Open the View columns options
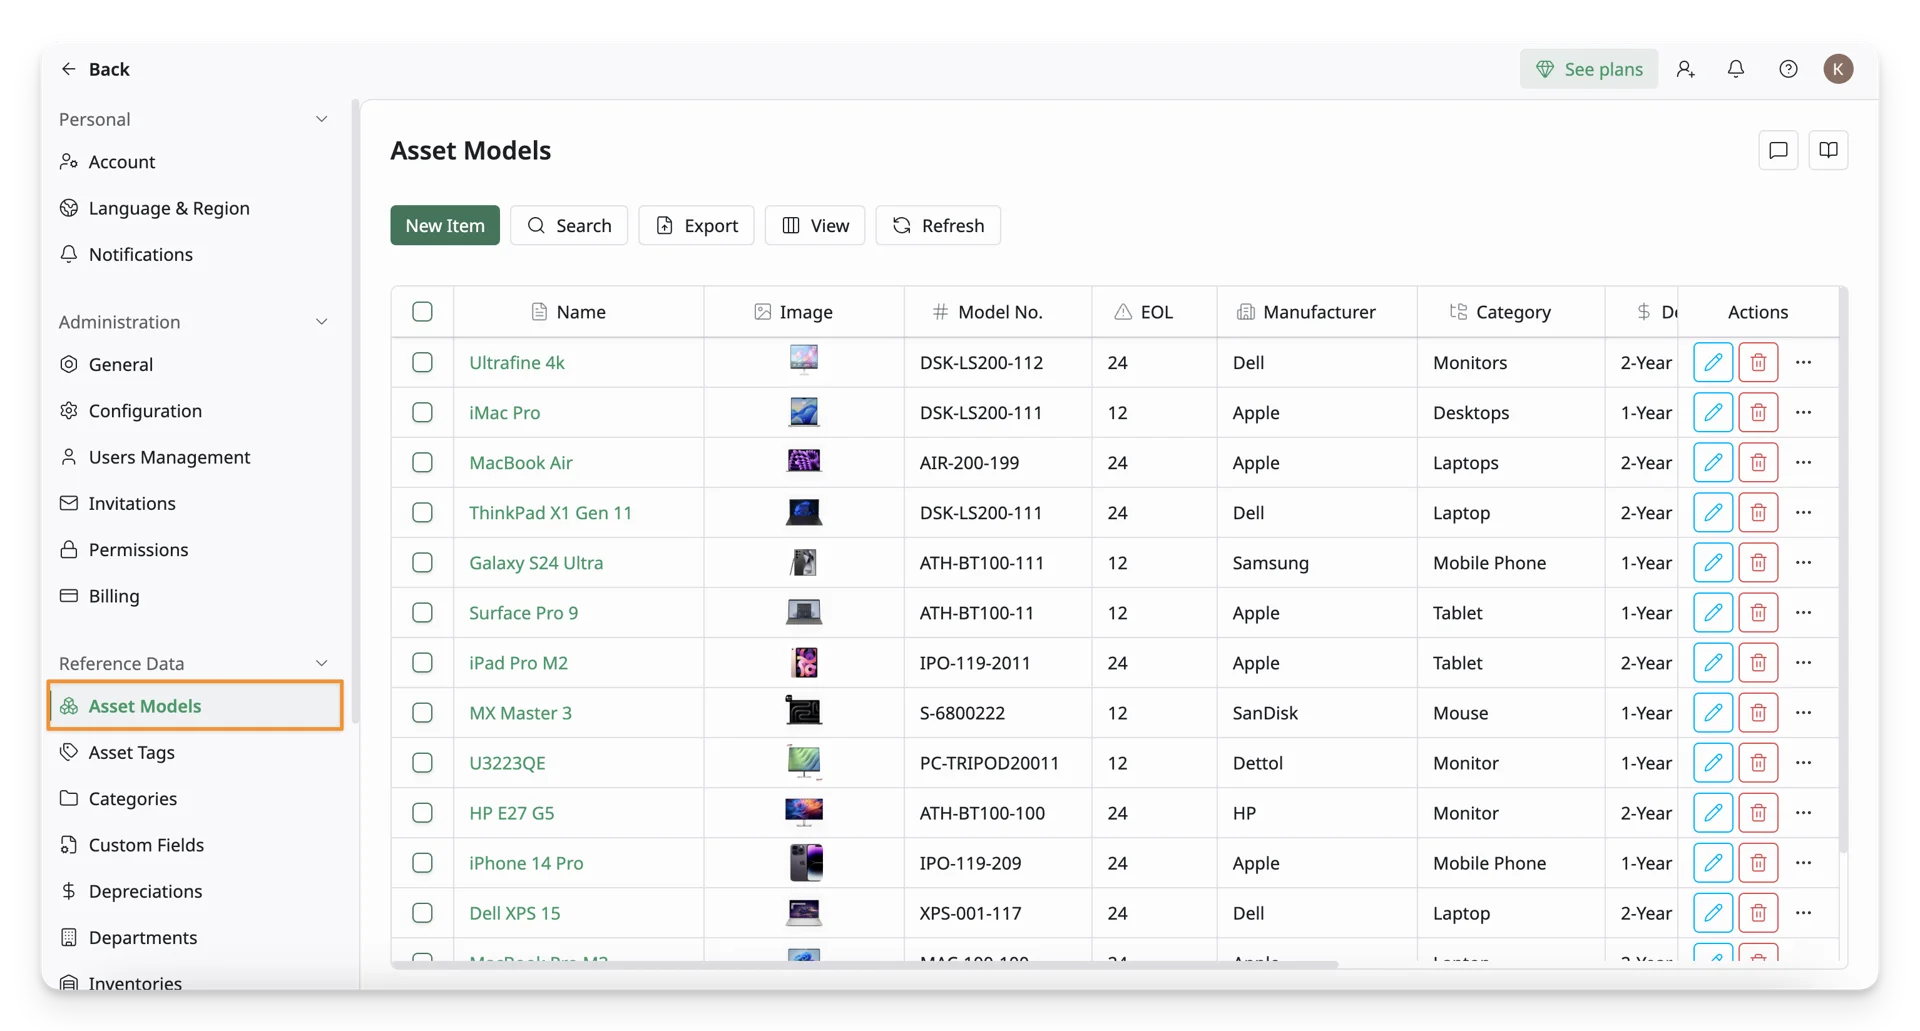 click(x=815, y=225)
